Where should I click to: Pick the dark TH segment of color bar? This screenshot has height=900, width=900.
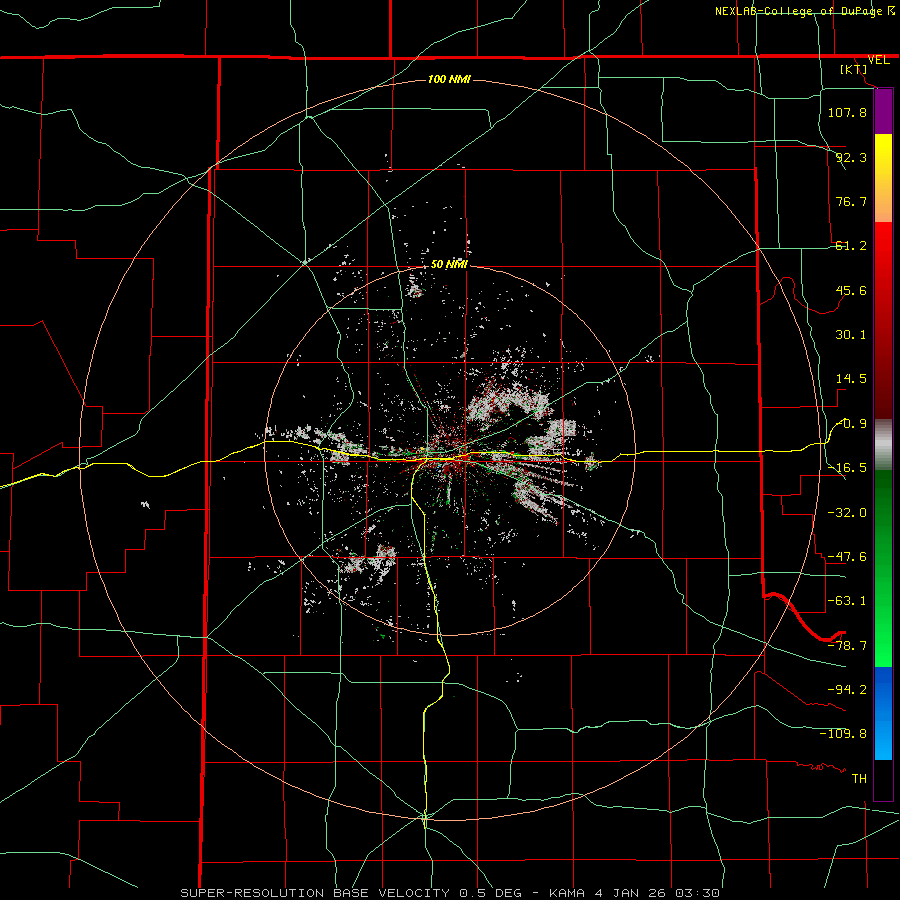(883, 779)
